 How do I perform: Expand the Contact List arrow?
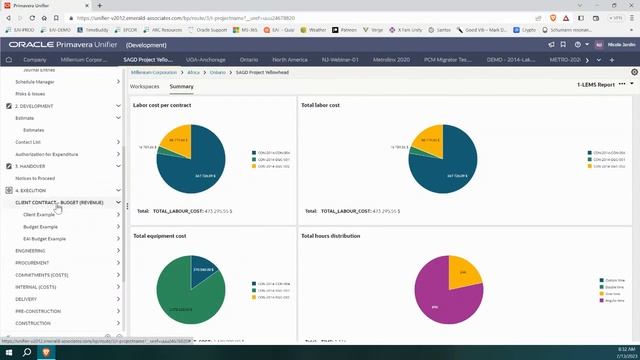(x=118, y=142)
